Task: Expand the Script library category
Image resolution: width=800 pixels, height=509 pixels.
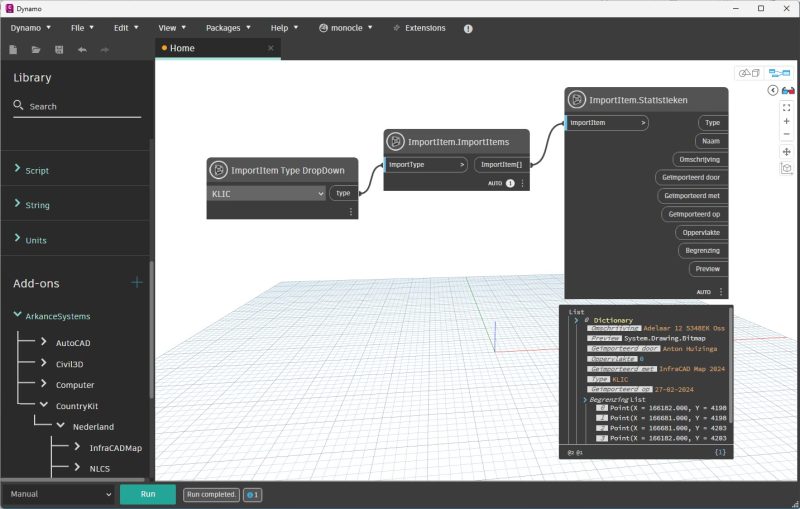Action: [x=17, y=168]
